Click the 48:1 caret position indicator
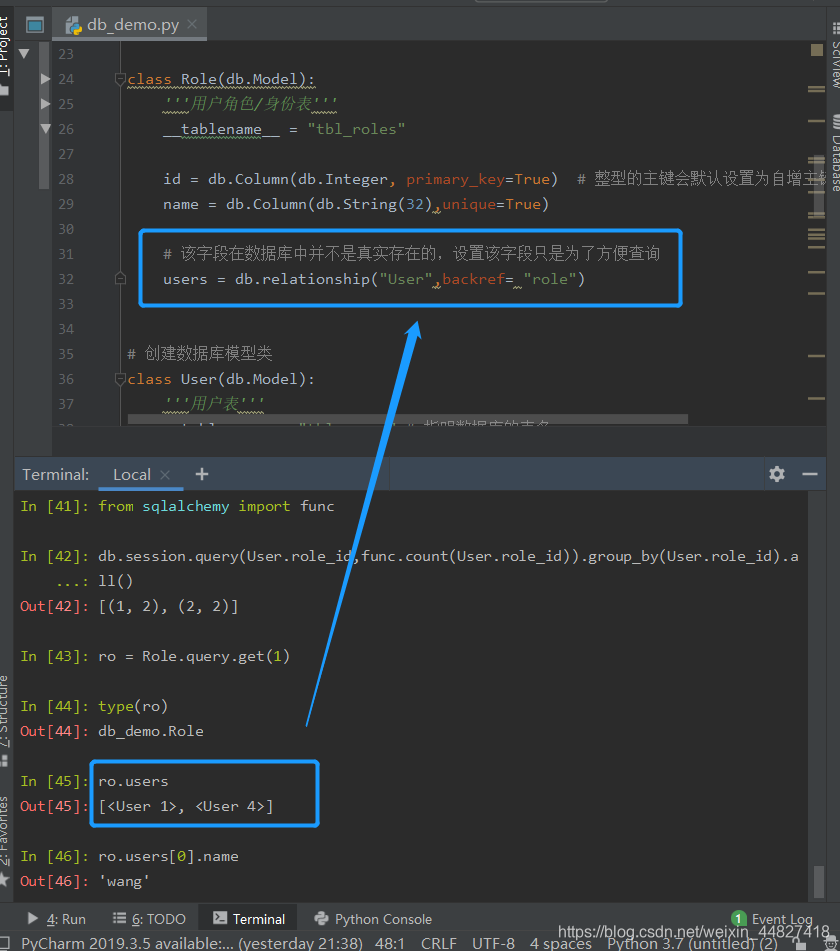840x951 pixels. coord(389,944)
